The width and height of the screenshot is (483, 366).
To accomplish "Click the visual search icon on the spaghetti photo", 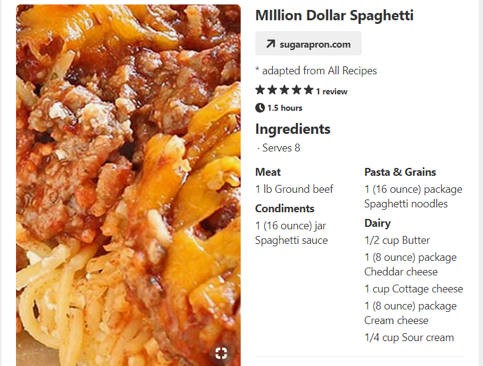I will [221, 353].
